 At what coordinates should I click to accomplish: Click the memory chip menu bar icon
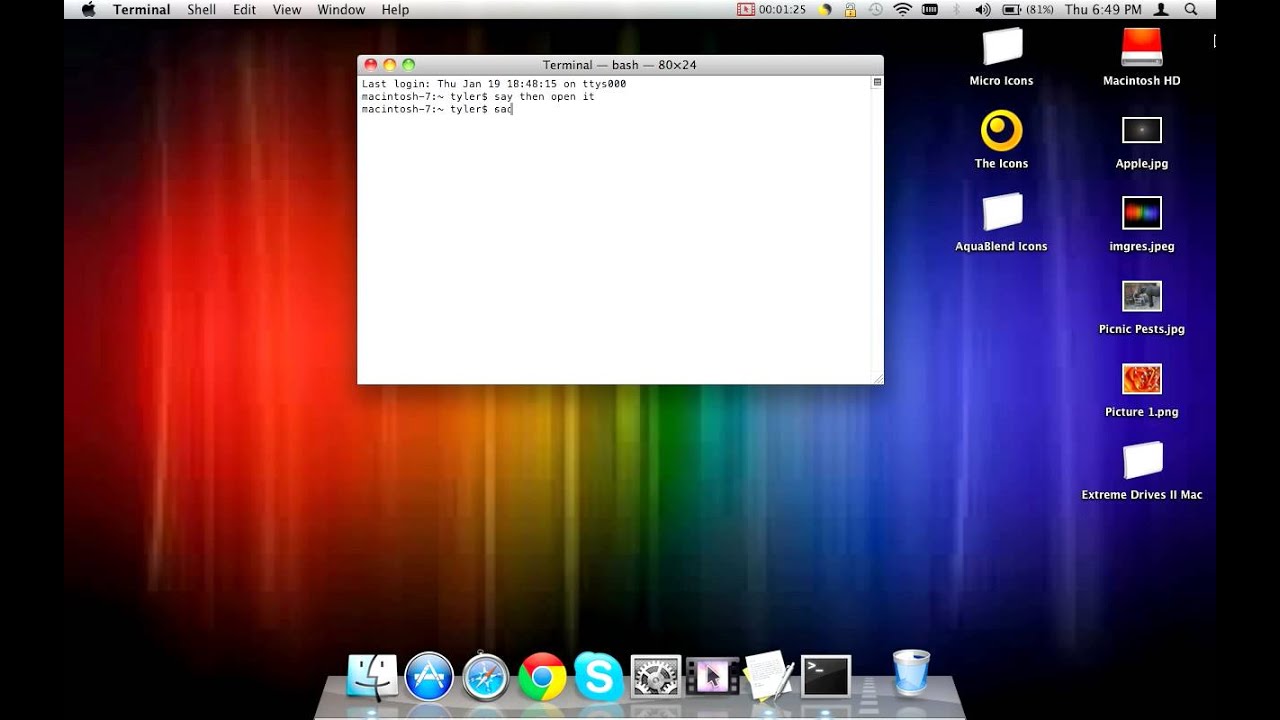click(x=930, y=9)
